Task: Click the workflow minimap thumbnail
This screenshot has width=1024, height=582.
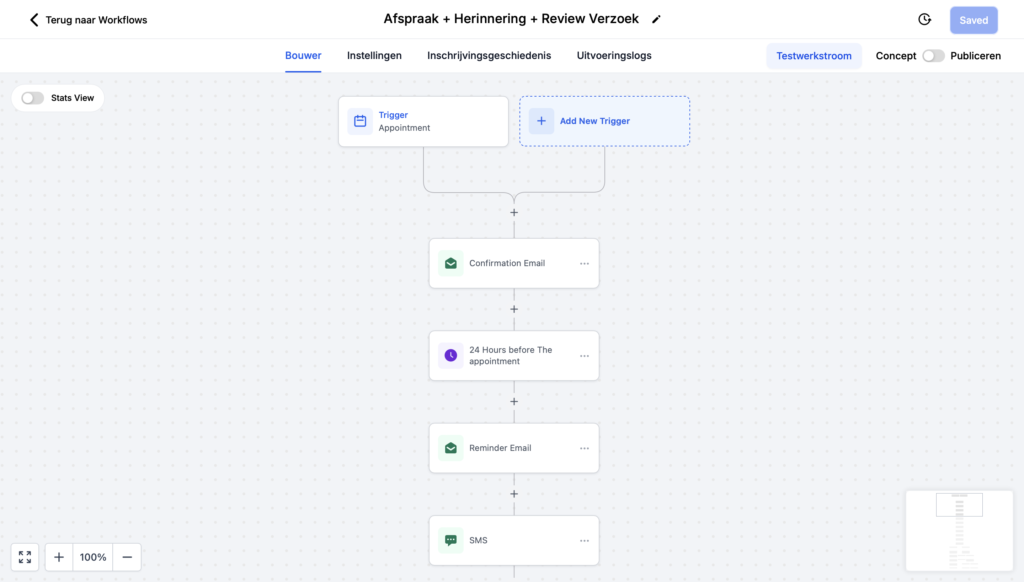Action: 959,530
